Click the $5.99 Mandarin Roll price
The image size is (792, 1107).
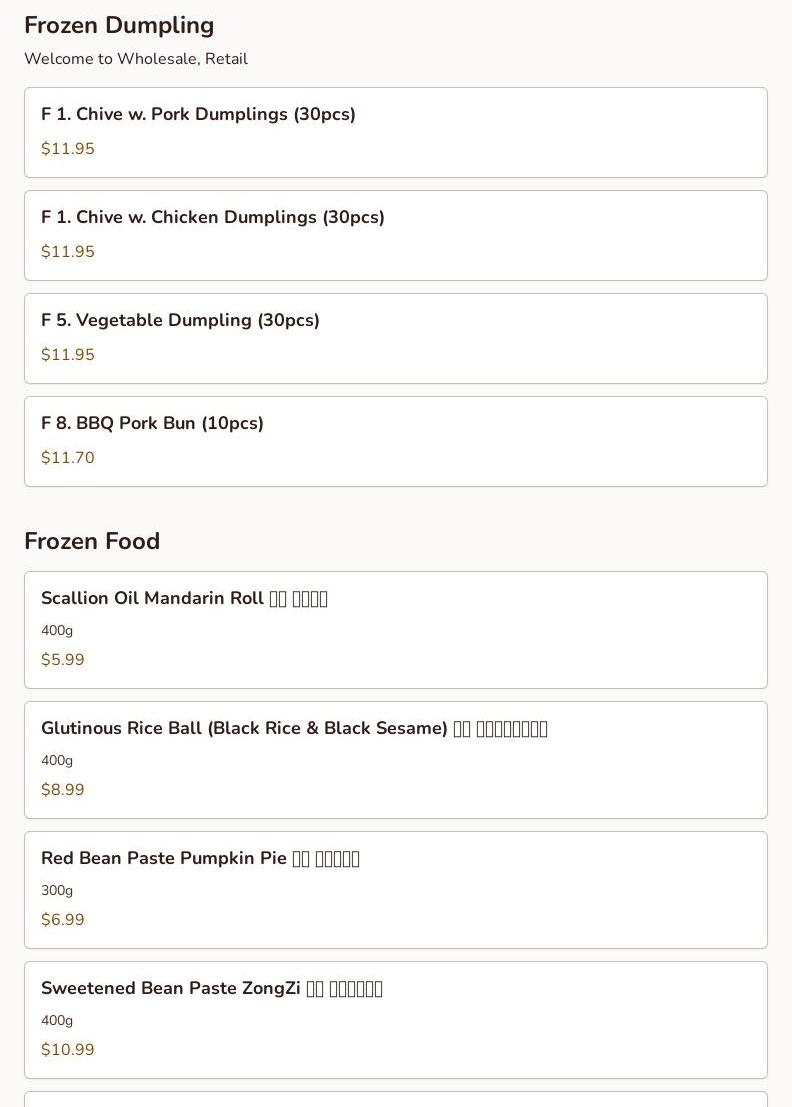(63, 659)
